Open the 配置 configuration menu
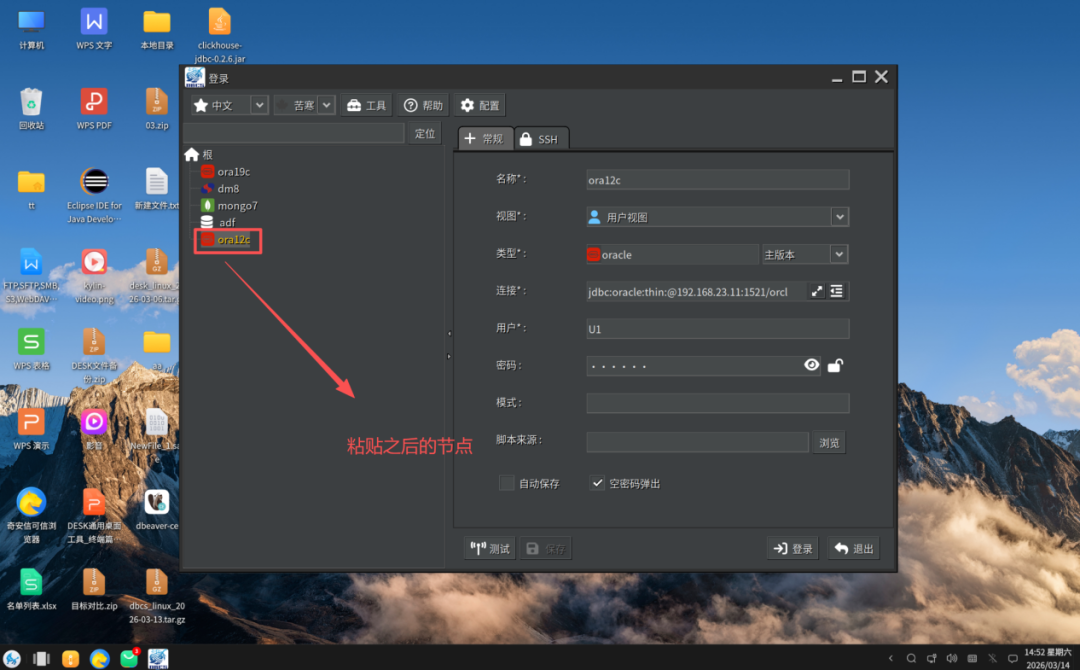Image resolution: width=1080 pixels, height=670 pixels. point(479,105)
